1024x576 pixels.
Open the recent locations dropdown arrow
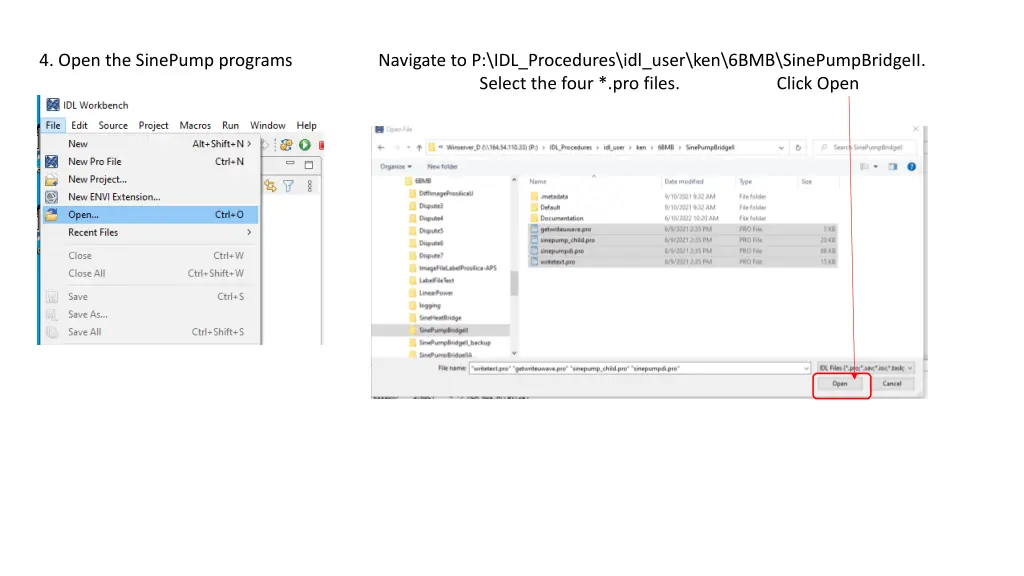[408, 148]
